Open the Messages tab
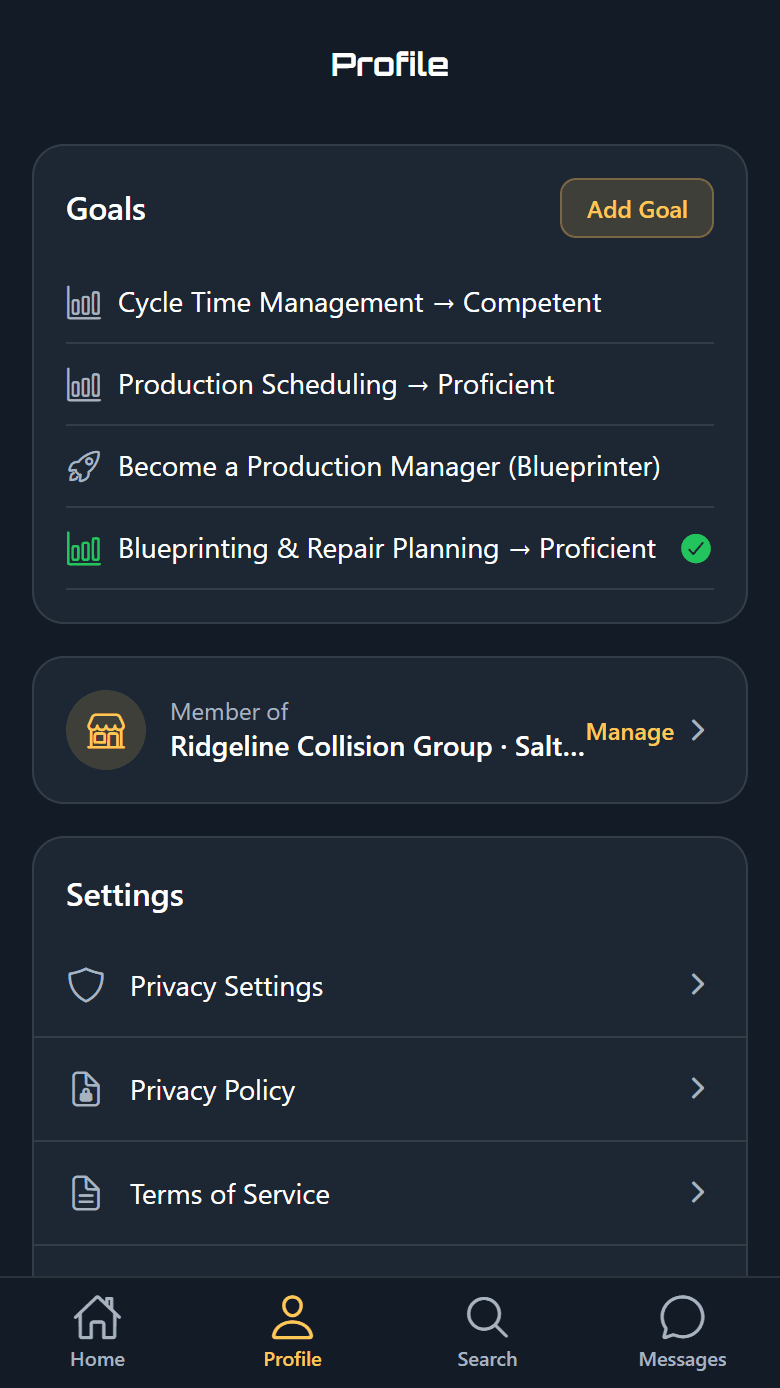The width and height of the screenshot is (780, 1388). [x=682, y=1332]
